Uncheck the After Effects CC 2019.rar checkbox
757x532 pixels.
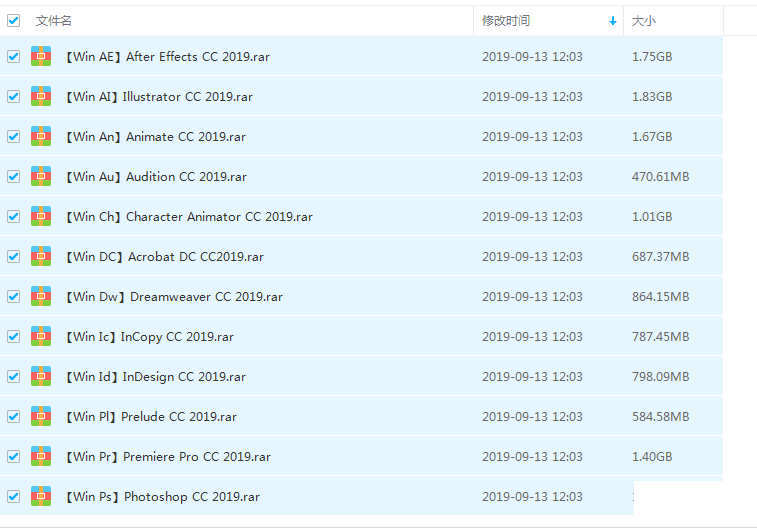click(x=14, y=56)
